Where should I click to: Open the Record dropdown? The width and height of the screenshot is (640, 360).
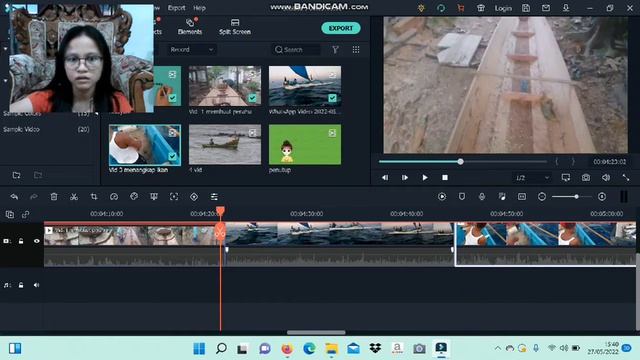point(192,50)
